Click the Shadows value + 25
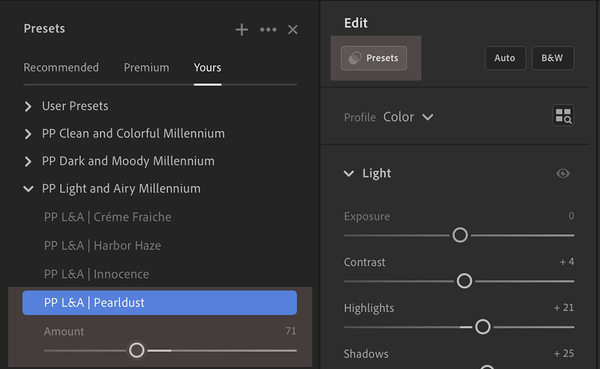This screenshot has height=369, width=600. tap(564, 354)
